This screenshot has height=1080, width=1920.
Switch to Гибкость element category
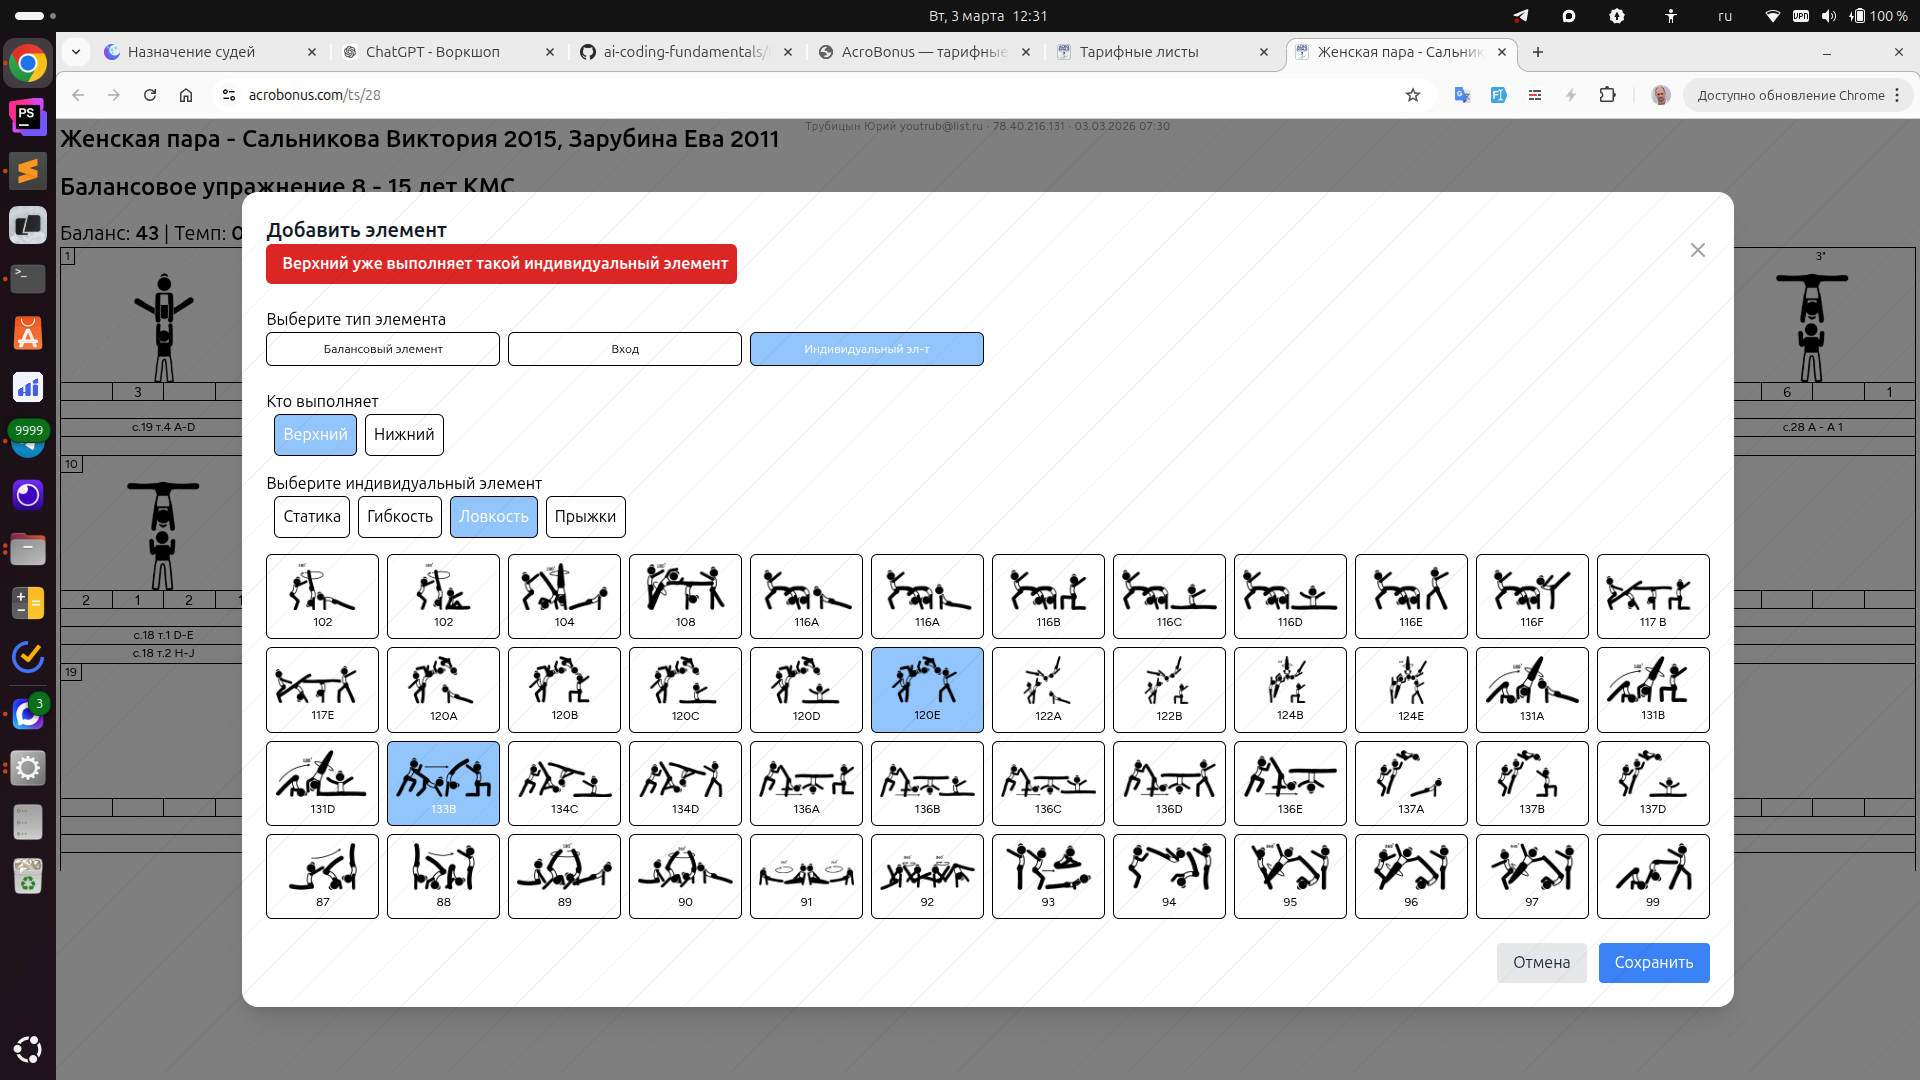pyautogui.click(x=399, y=517)
